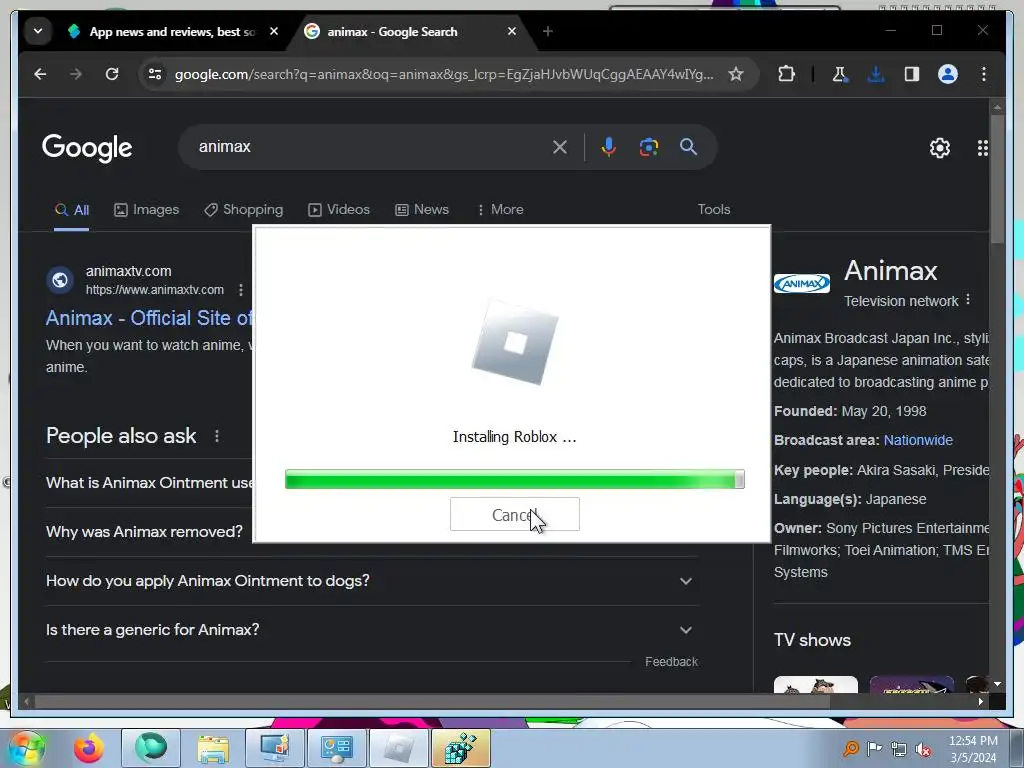
Task: Close the App news and reviews tab
Action: click(x=274, y=31)
